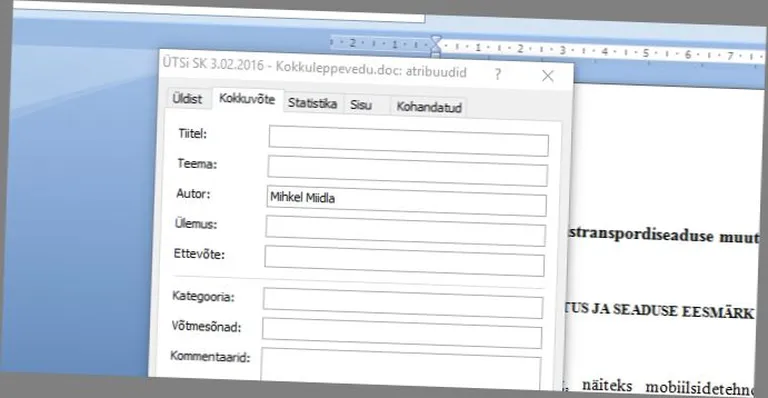Focus the Võtmesõnad field

(402, 333)
